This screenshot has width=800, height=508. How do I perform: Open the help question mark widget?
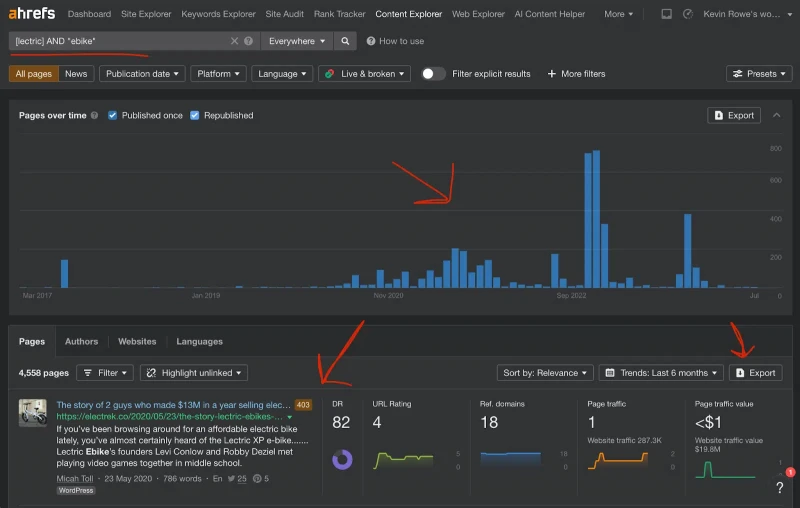point(780,488)
